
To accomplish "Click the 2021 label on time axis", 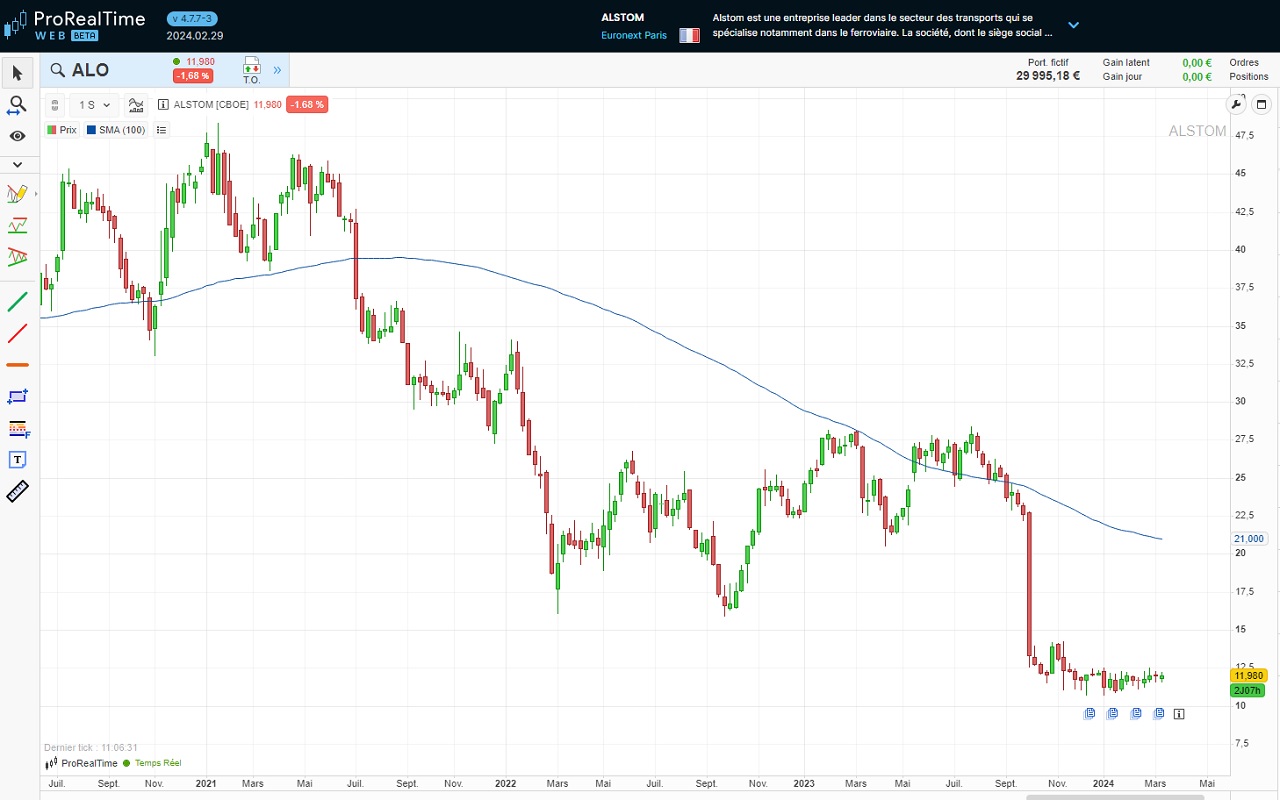I will tap(207, 783).
